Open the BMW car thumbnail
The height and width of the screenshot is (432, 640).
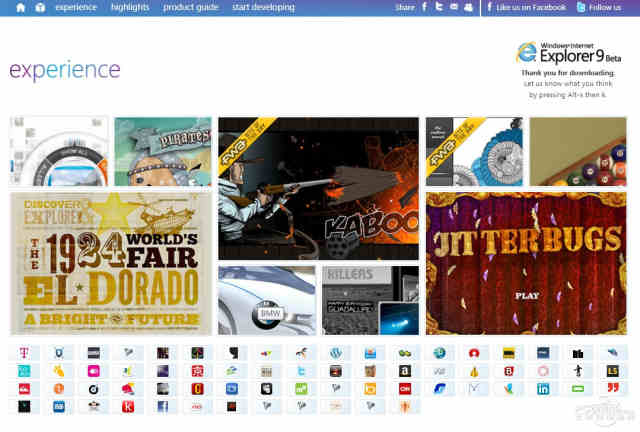(267, 301)
